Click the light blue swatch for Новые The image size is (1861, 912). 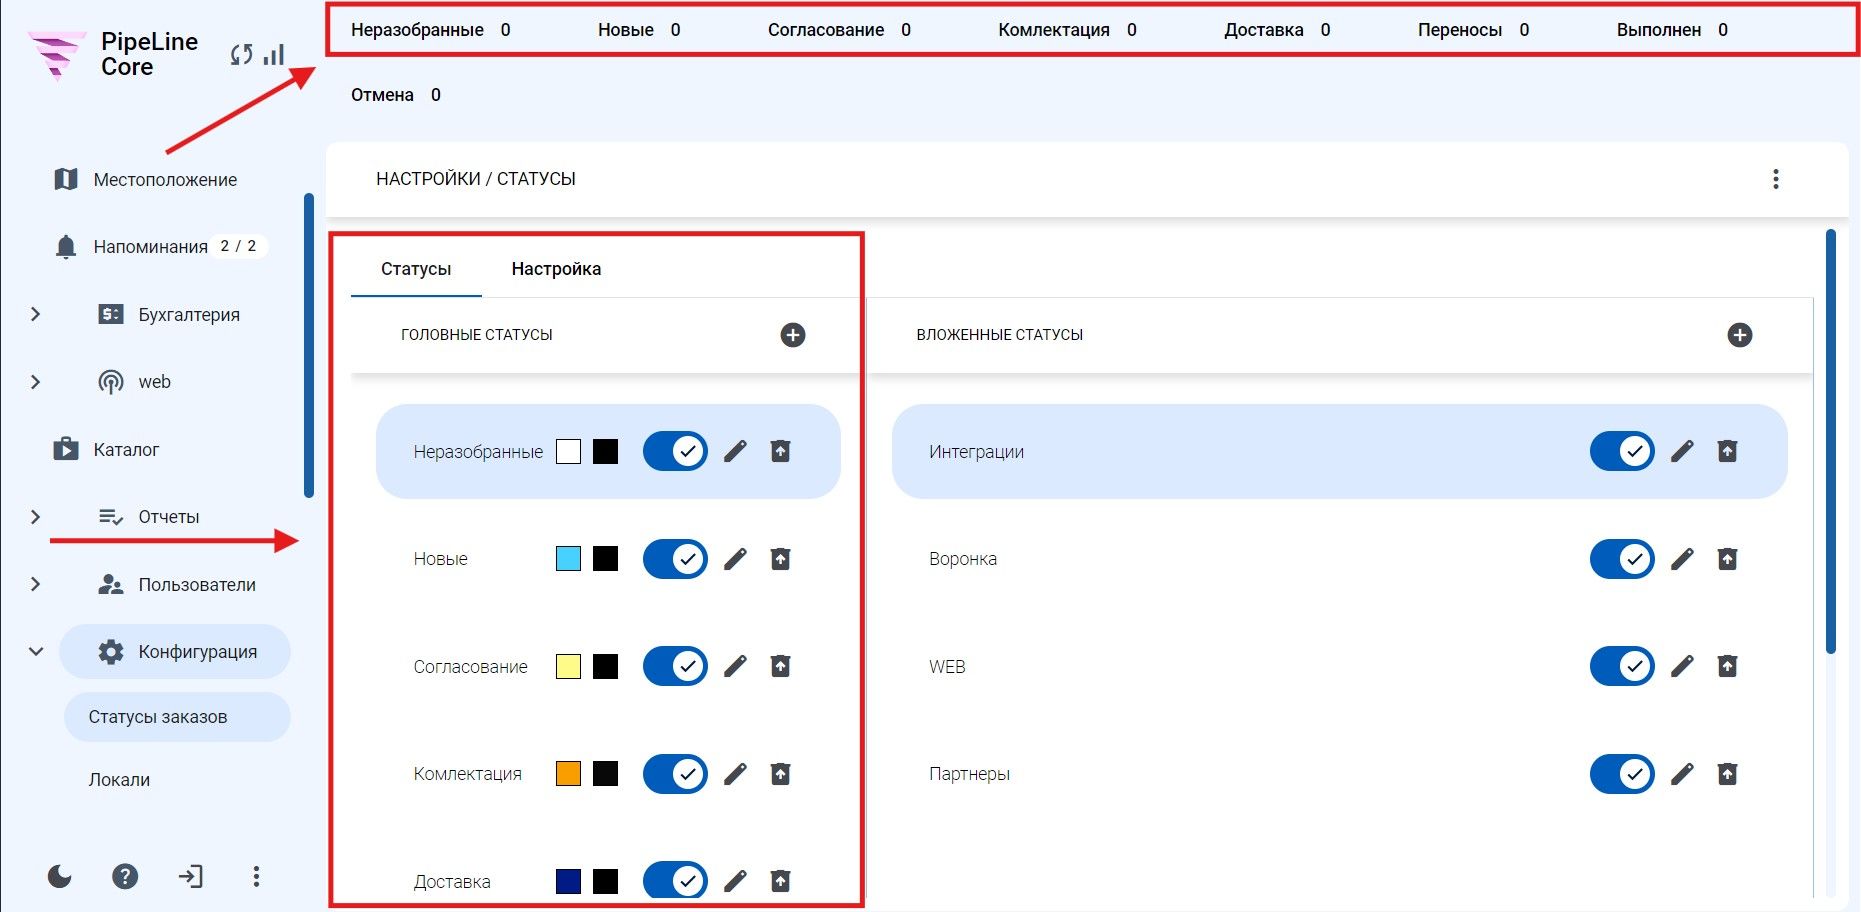568,559
